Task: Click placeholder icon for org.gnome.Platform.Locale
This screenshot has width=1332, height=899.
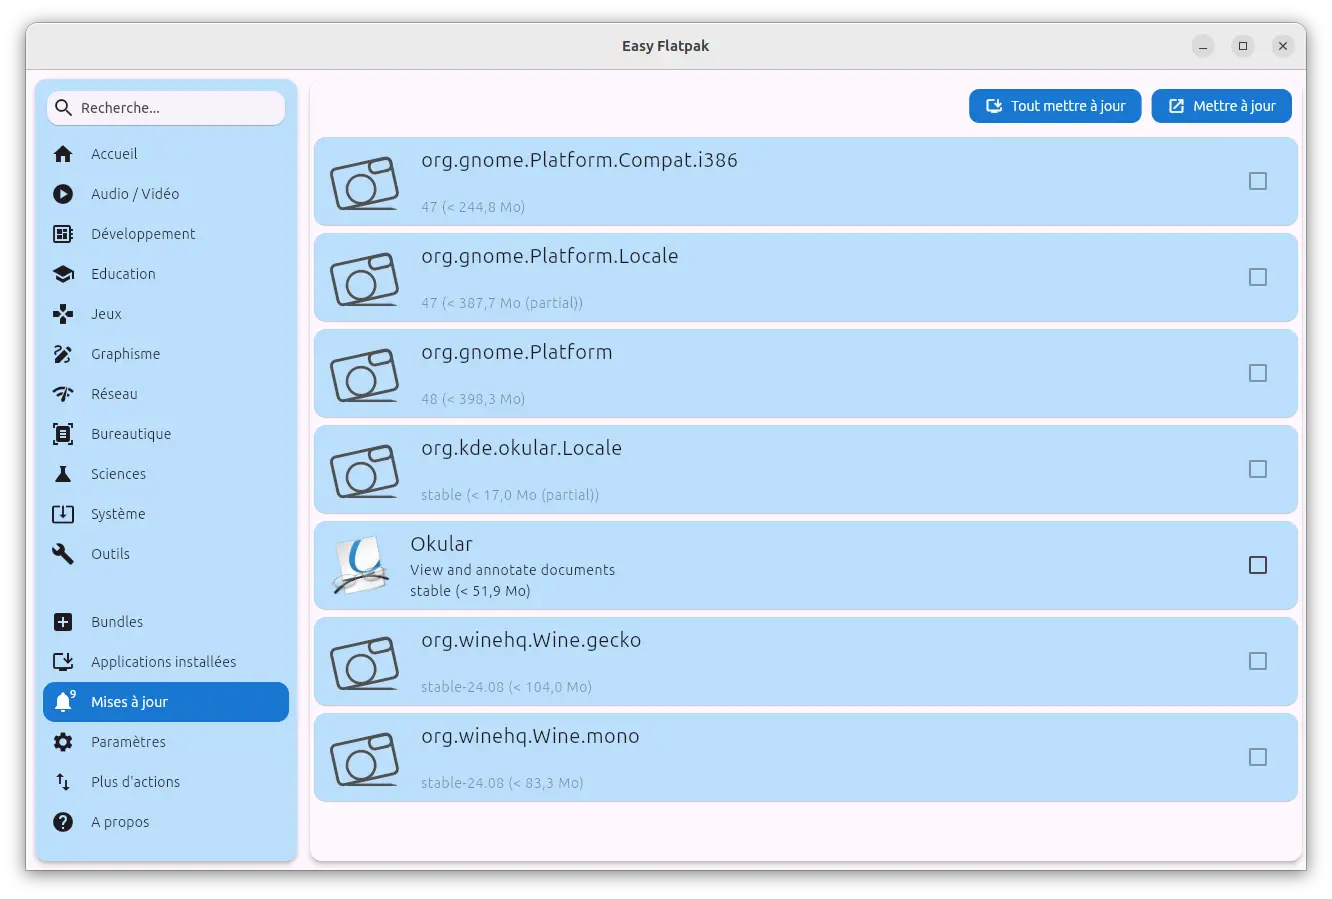Action: (x=364, y=278)
